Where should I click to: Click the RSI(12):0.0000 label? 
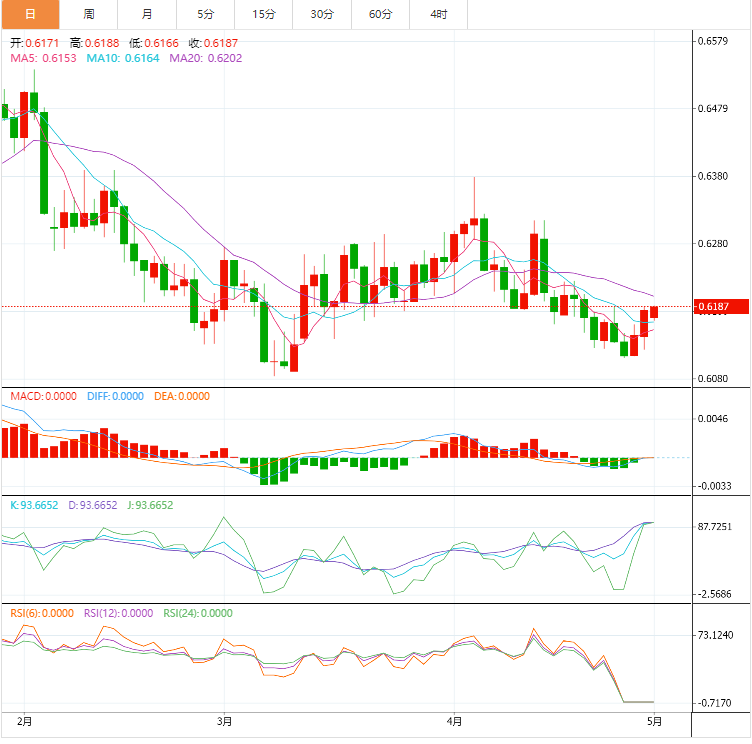click(x=118, y=613)
